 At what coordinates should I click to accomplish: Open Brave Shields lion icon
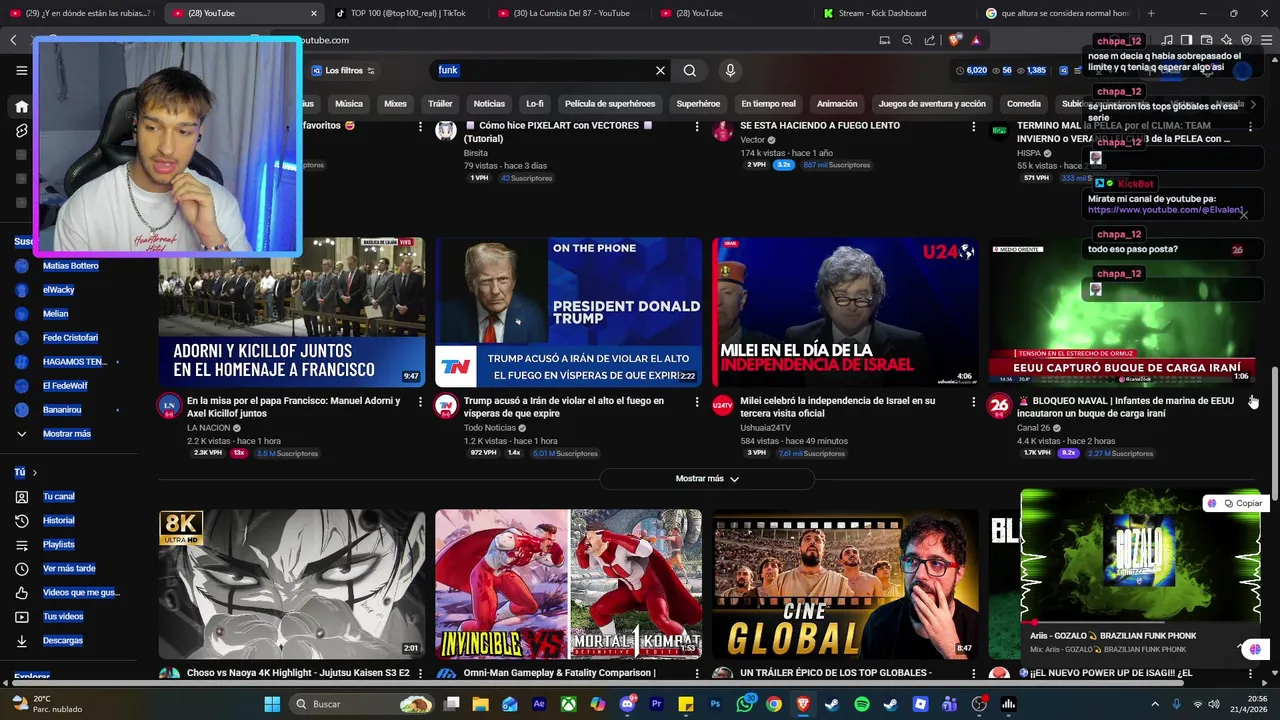pyautogui.click(x=956, y=40)
